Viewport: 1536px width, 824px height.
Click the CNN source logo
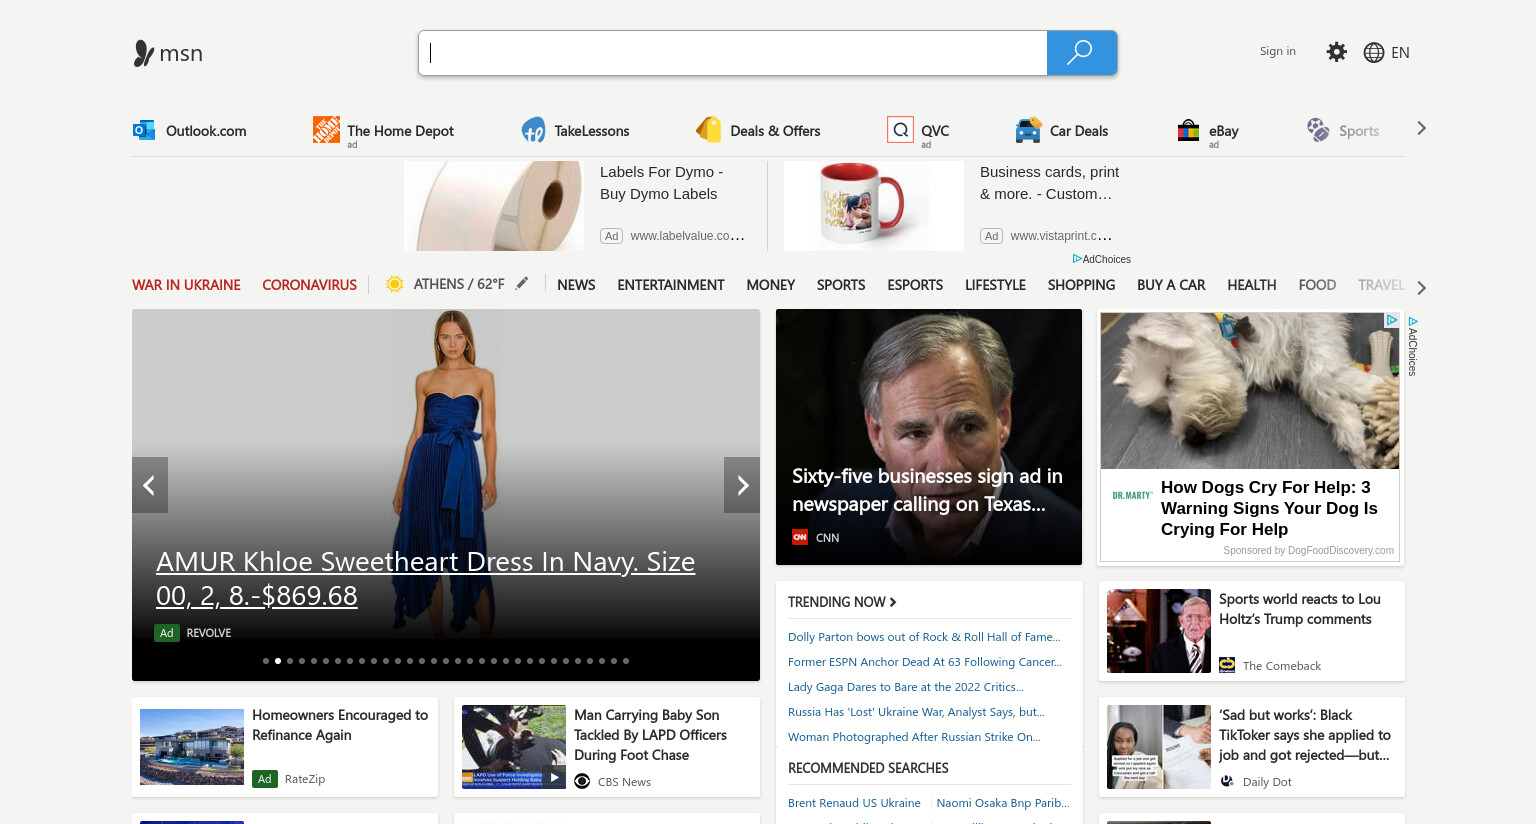(800, 537)
